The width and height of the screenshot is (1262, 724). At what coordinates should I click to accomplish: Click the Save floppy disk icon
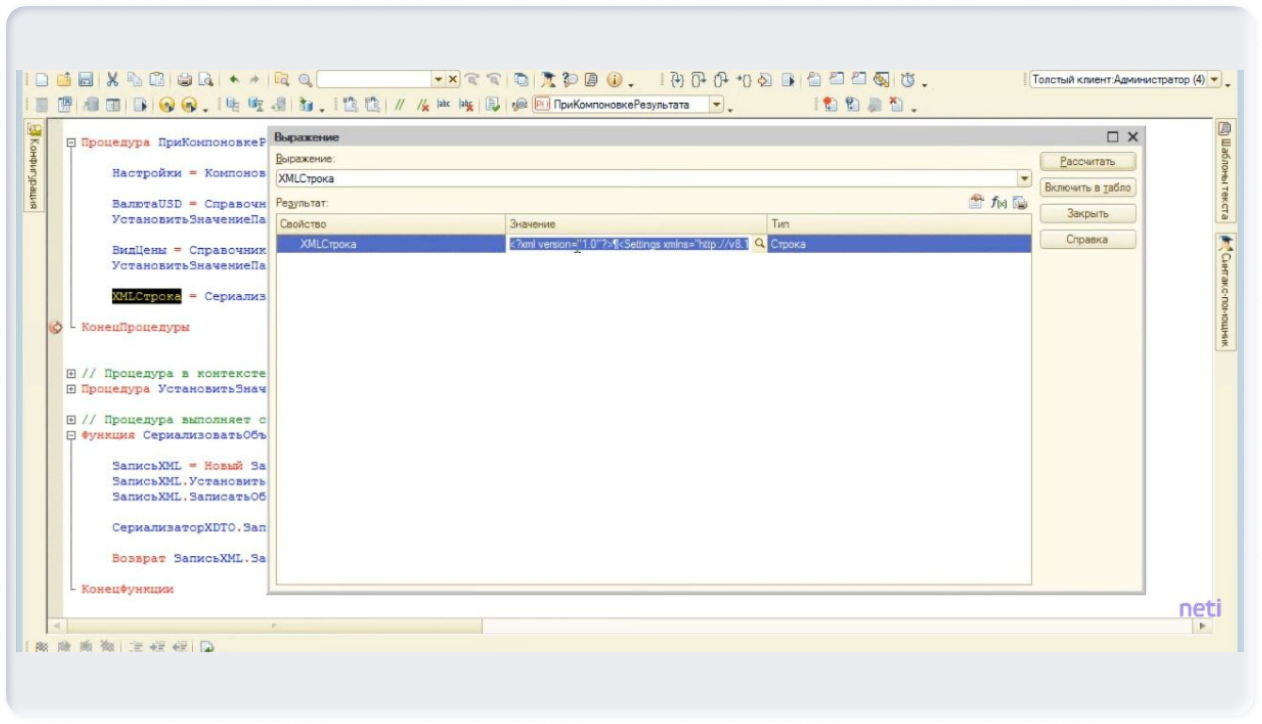[85, 80]
